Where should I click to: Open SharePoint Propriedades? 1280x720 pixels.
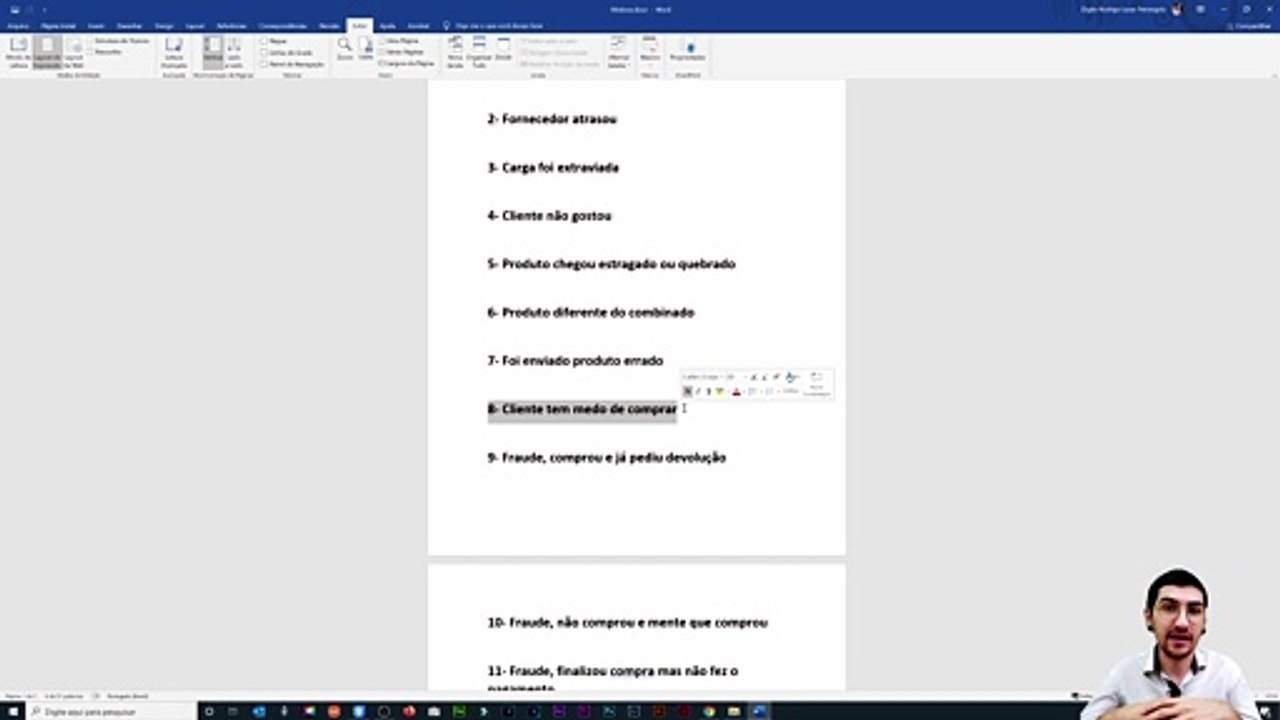click(688, 50)
